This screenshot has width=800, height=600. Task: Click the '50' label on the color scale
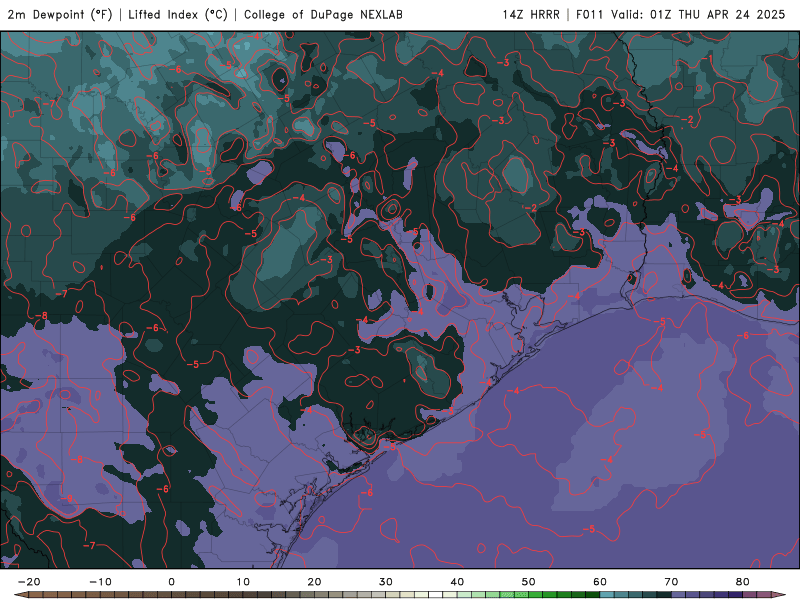(529, 582)
